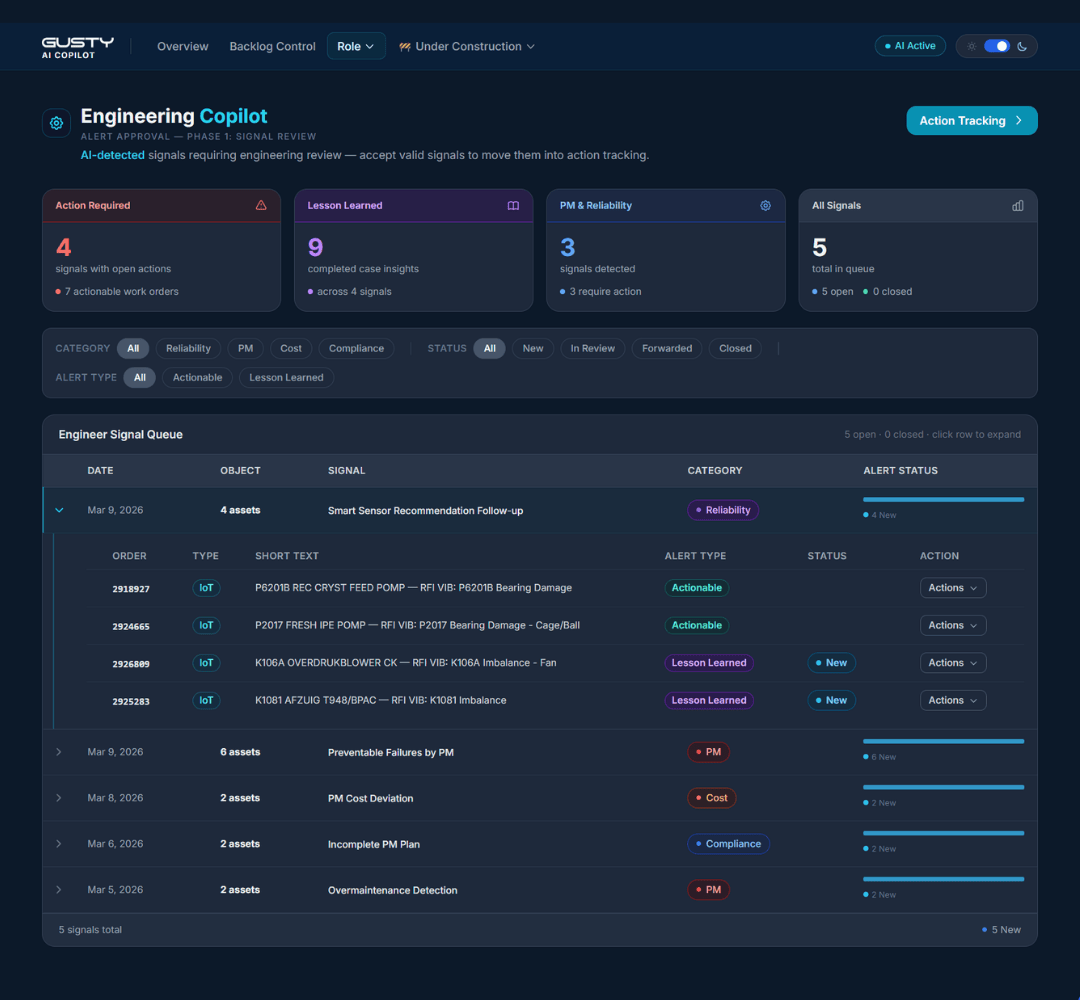Expand the PM Cost Deviation signal row
This screenshot has height=1000, width=1080.
click(58, 797)
